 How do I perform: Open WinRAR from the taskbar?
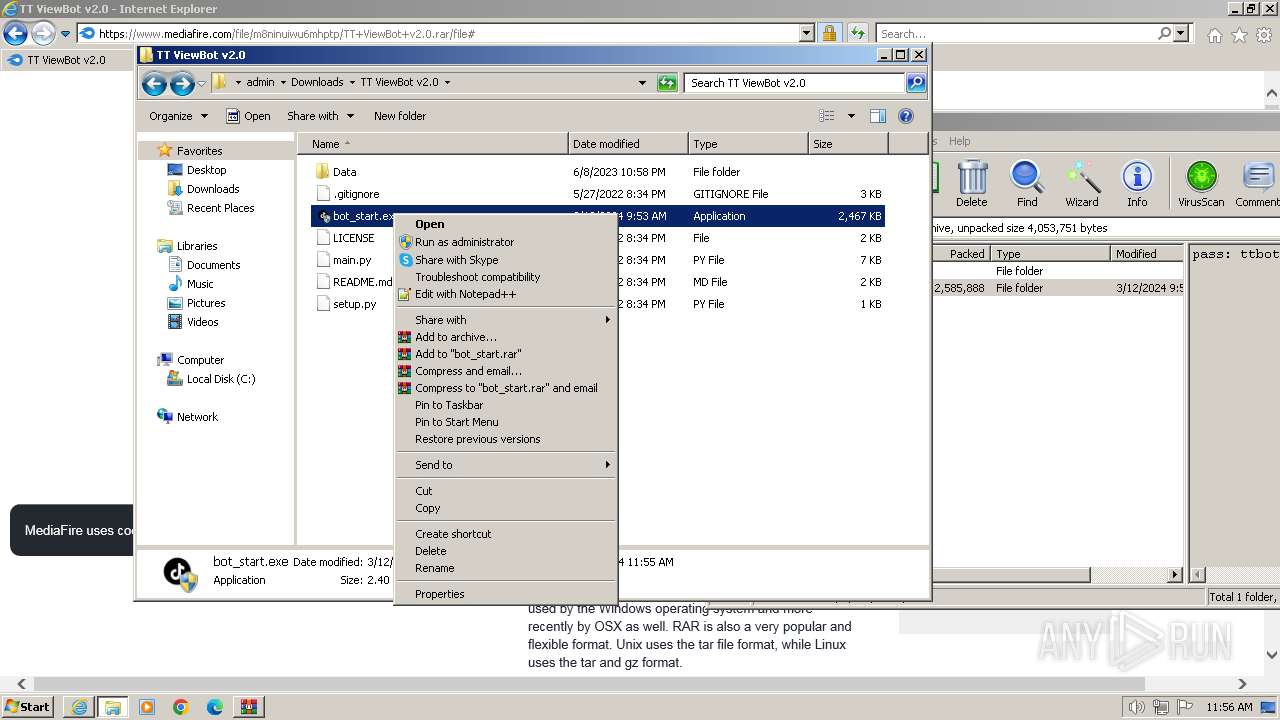click(249, 707)
